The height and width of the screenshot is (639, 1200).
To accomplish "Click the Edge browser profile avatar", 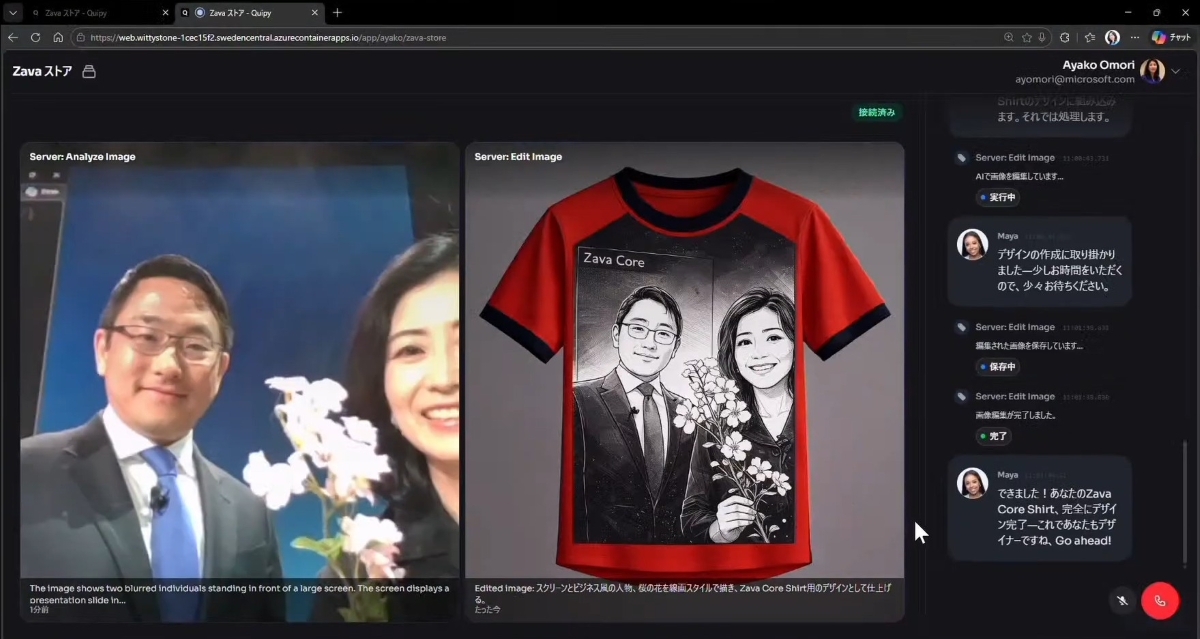I will 1112,37.
